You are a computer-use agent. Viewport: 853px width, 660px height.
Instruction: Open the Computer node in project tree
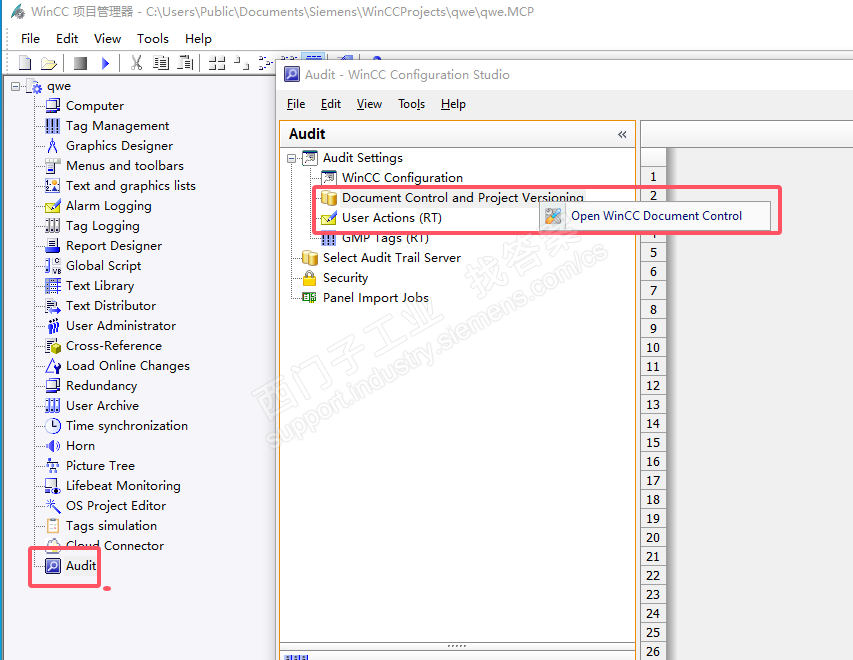(x=95, y=106)
